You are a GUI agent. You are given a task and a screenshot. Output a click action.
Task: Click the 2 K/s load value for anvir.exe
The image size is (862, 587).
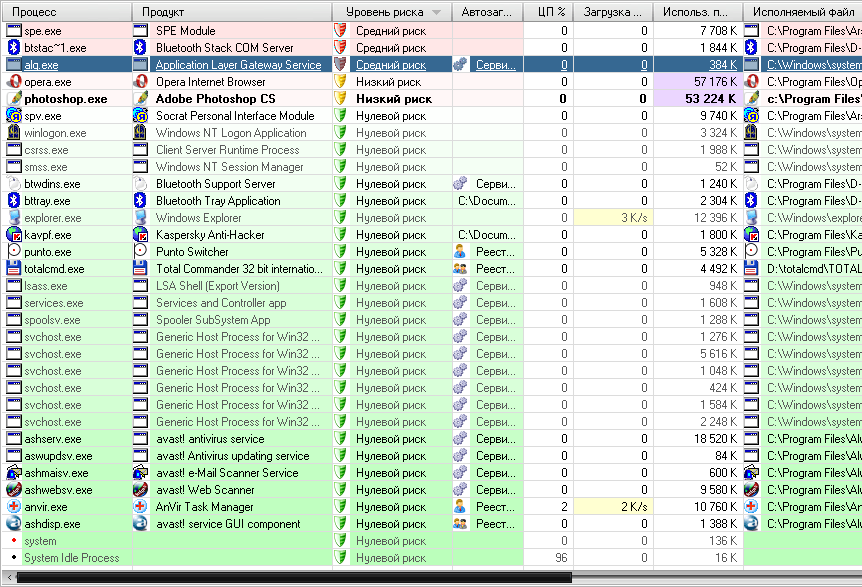tap(634, 507)
